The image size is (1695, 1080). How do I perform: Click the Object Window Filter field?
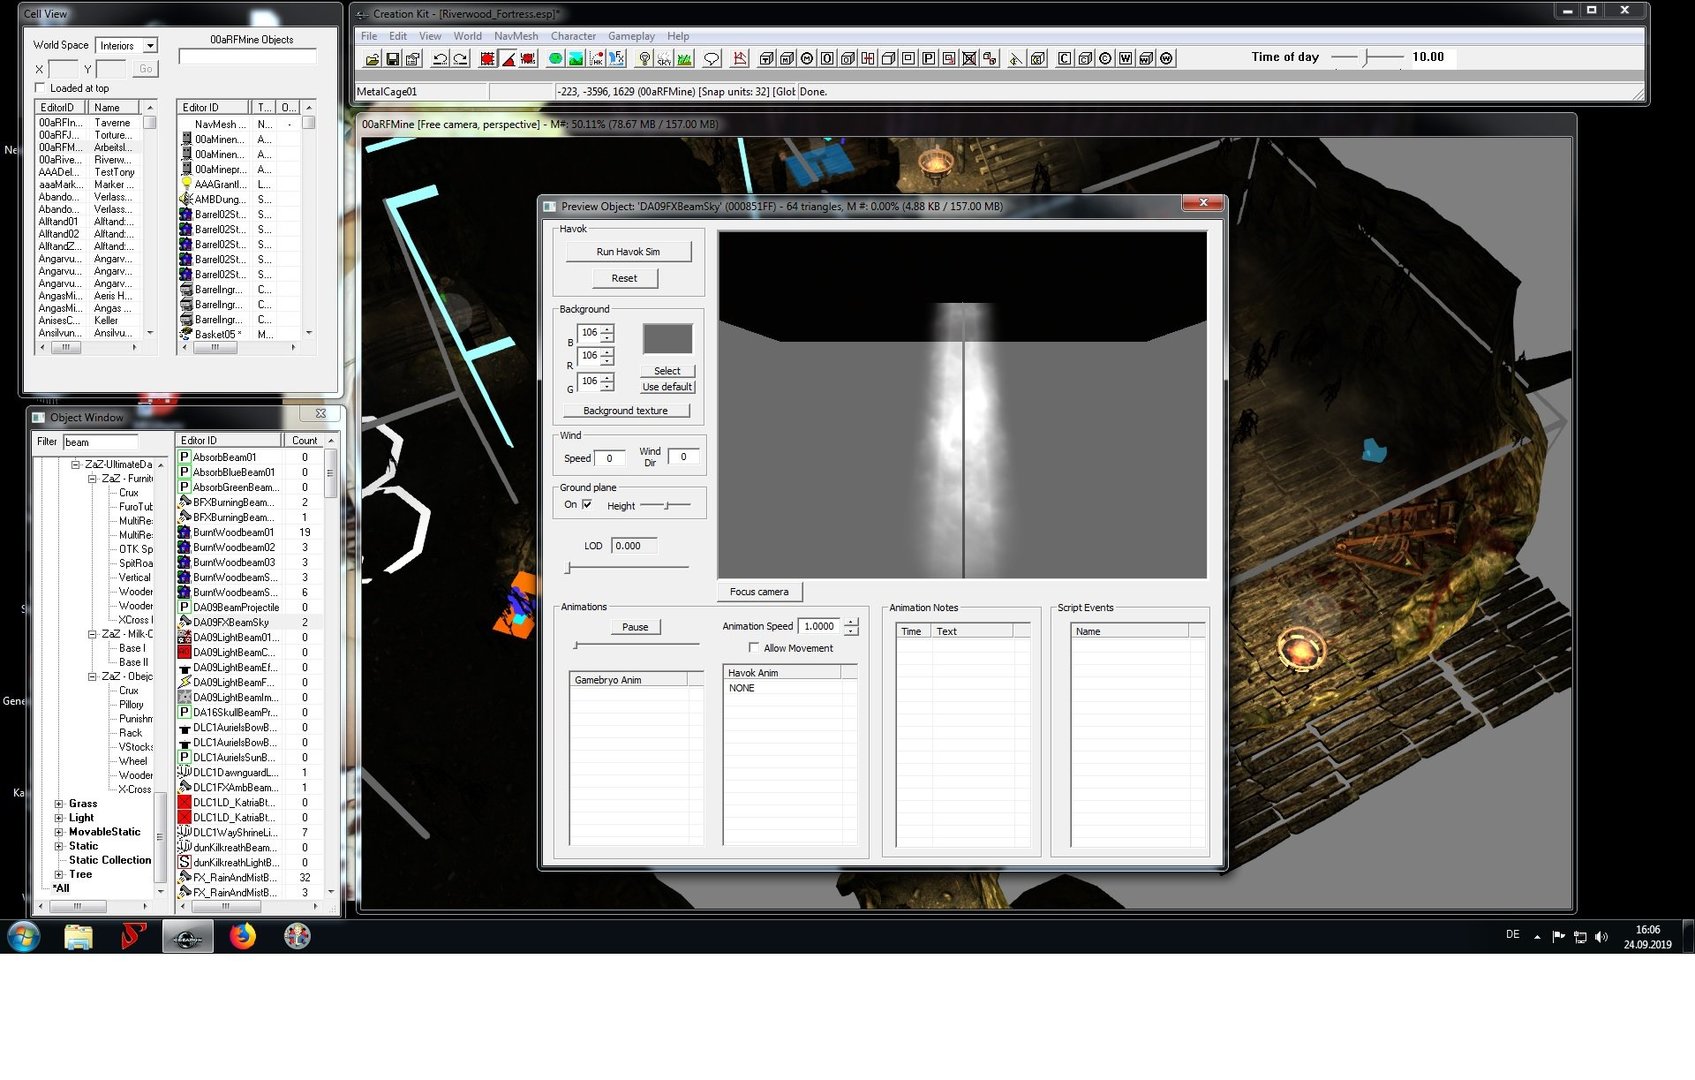[x=100, y=442]
